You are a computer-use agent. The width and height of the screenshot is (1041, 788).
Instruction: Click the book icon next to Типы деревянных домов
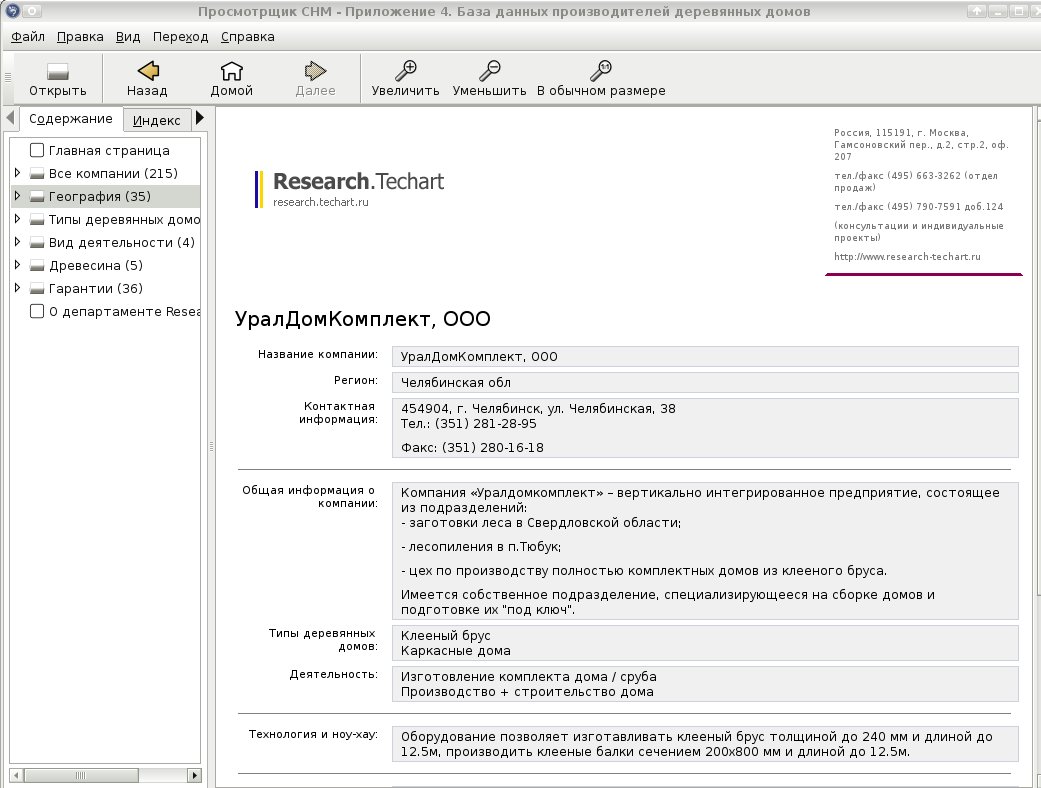click(x=37, y=220)
